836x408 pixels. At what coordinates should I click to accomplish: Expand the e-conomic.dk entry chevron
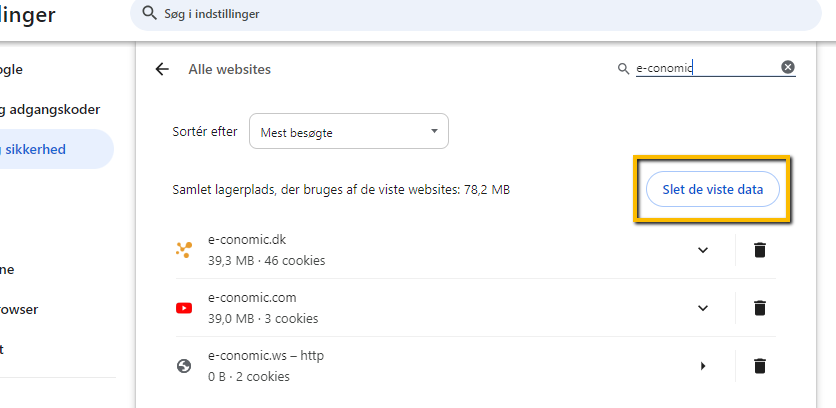[x=703, y=250]
